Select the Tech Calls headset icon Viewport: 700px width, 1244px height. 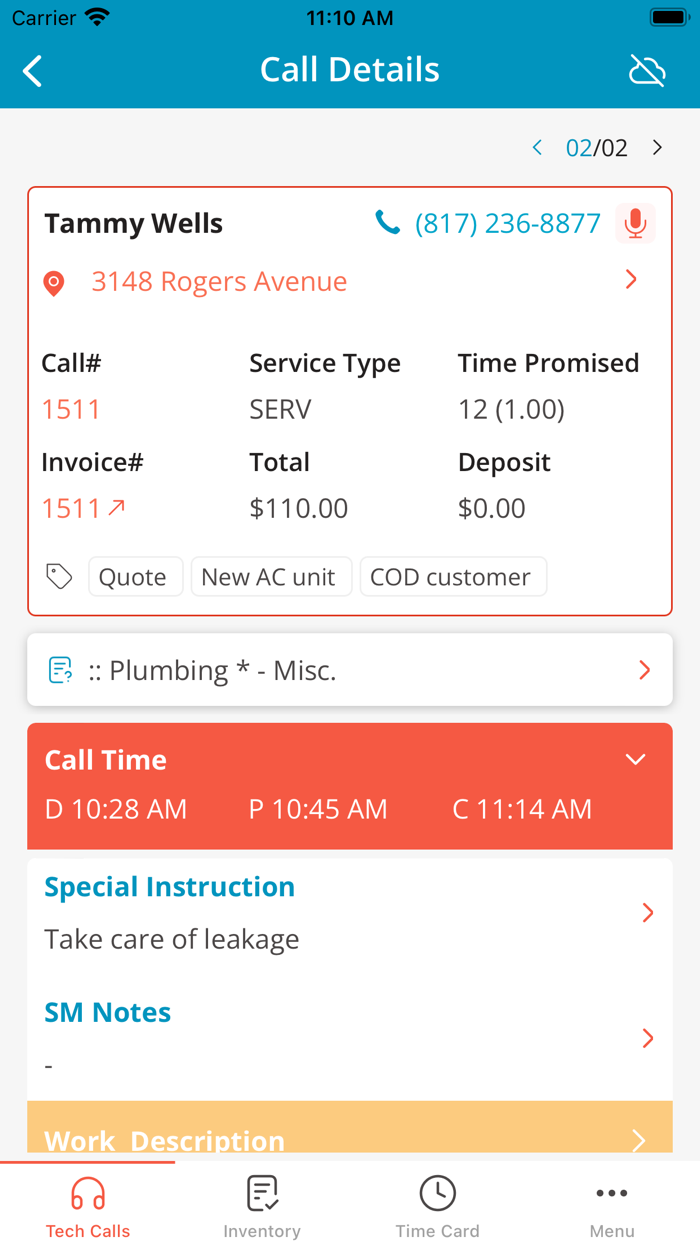tap(87, 1193)
